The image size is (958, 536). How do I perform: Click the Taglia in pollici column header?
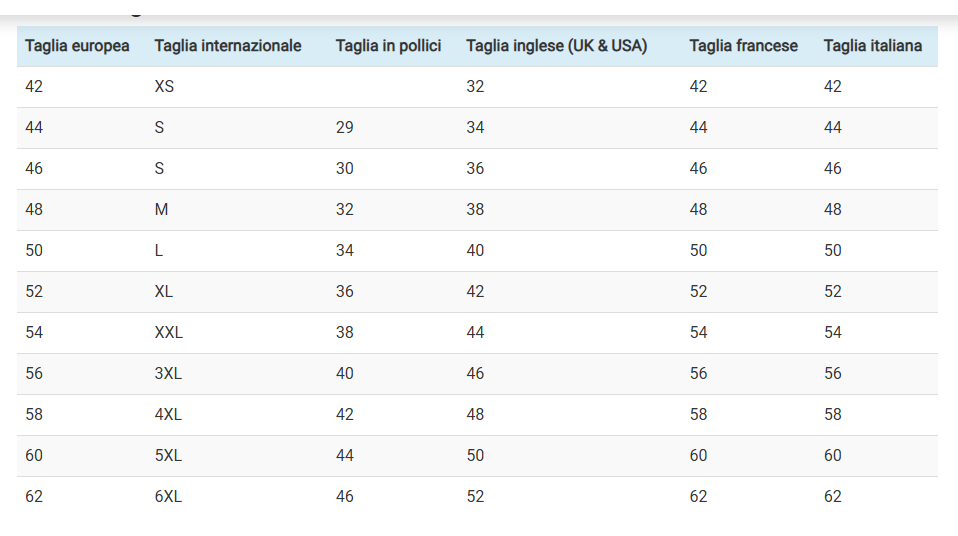point(389,46)
